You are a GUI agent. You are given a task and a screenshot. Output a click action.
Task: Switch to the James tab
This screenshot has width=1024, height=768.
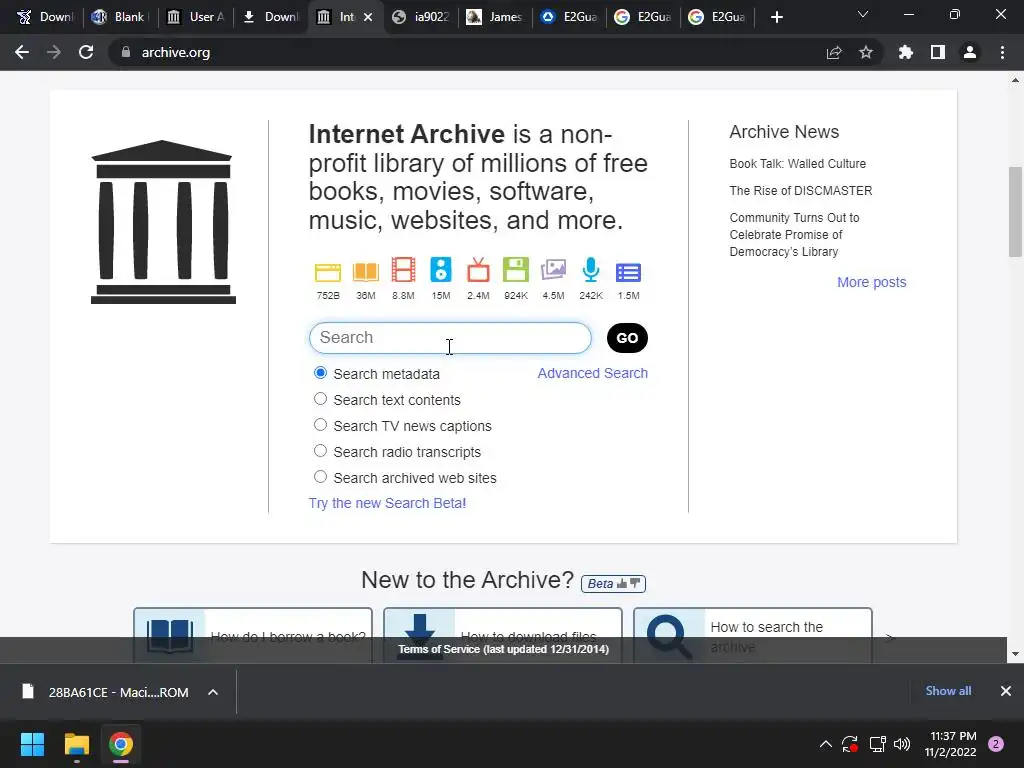[x=496, y=17]
